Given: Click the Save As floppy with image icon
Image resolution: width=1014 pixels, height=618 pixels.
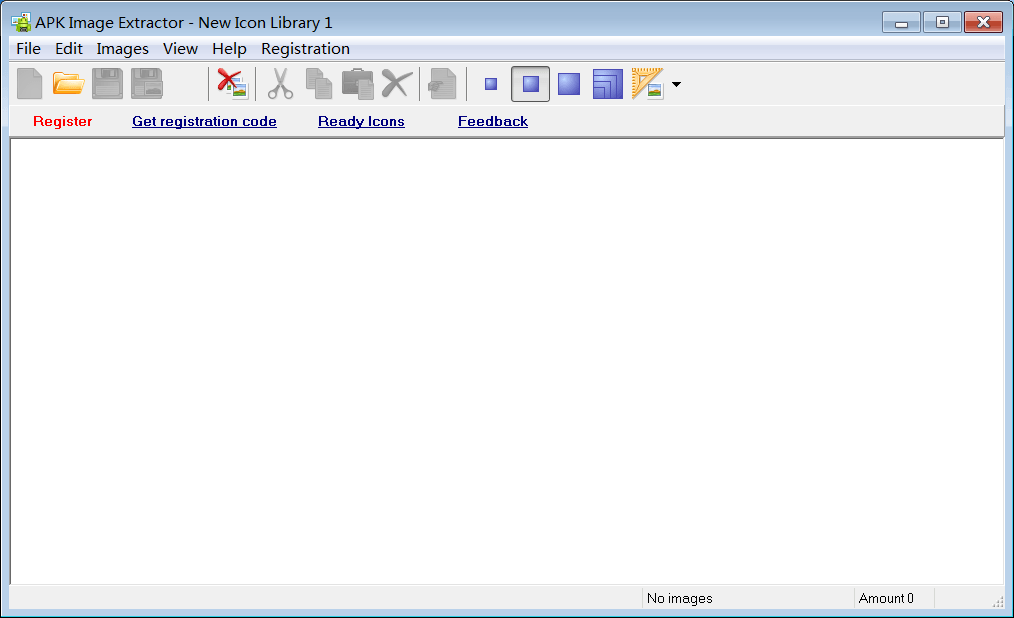Looking at the screenshot, I should [147, 84].
